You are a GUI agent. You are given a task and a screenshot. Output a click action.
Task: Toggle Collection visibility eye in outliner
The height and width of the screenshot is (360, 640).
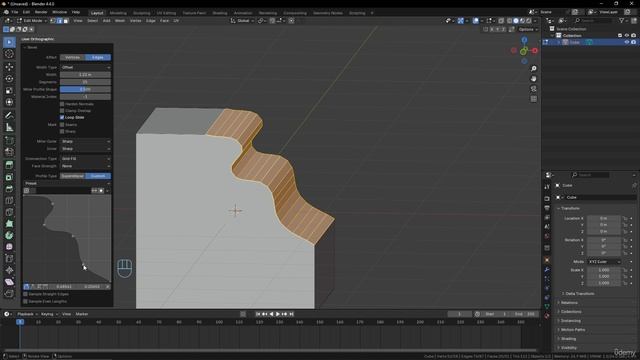point(627,36)
